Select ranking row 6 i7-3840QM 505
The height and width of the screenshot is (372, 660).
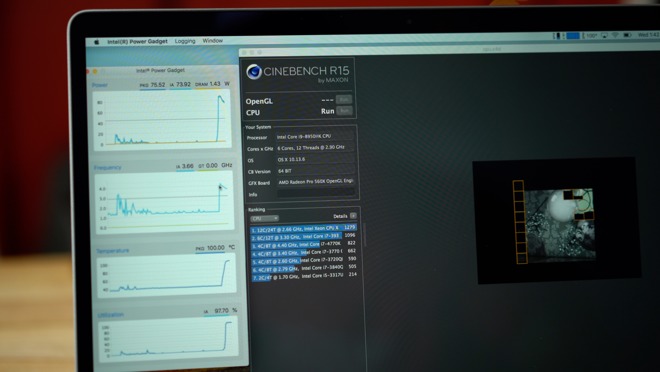coord(304,268)
